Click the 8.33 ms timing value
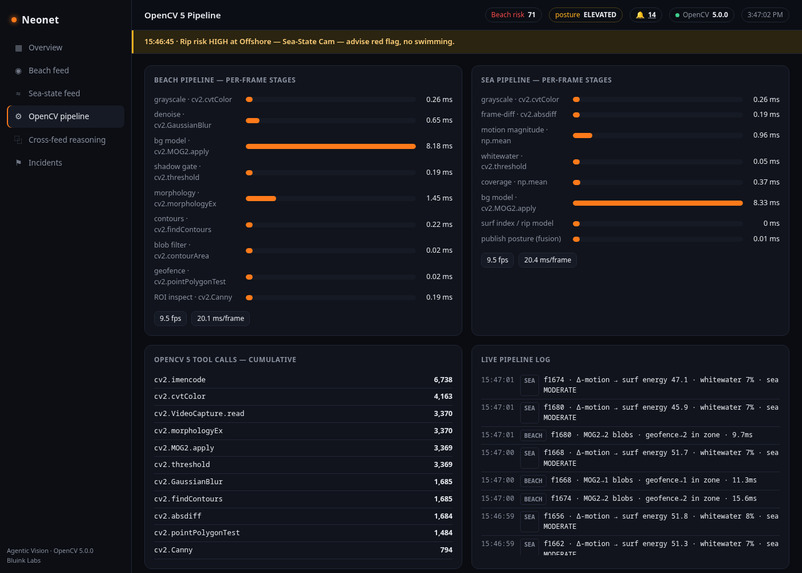Viewport: 802px width, 573px height. [766, 203]
